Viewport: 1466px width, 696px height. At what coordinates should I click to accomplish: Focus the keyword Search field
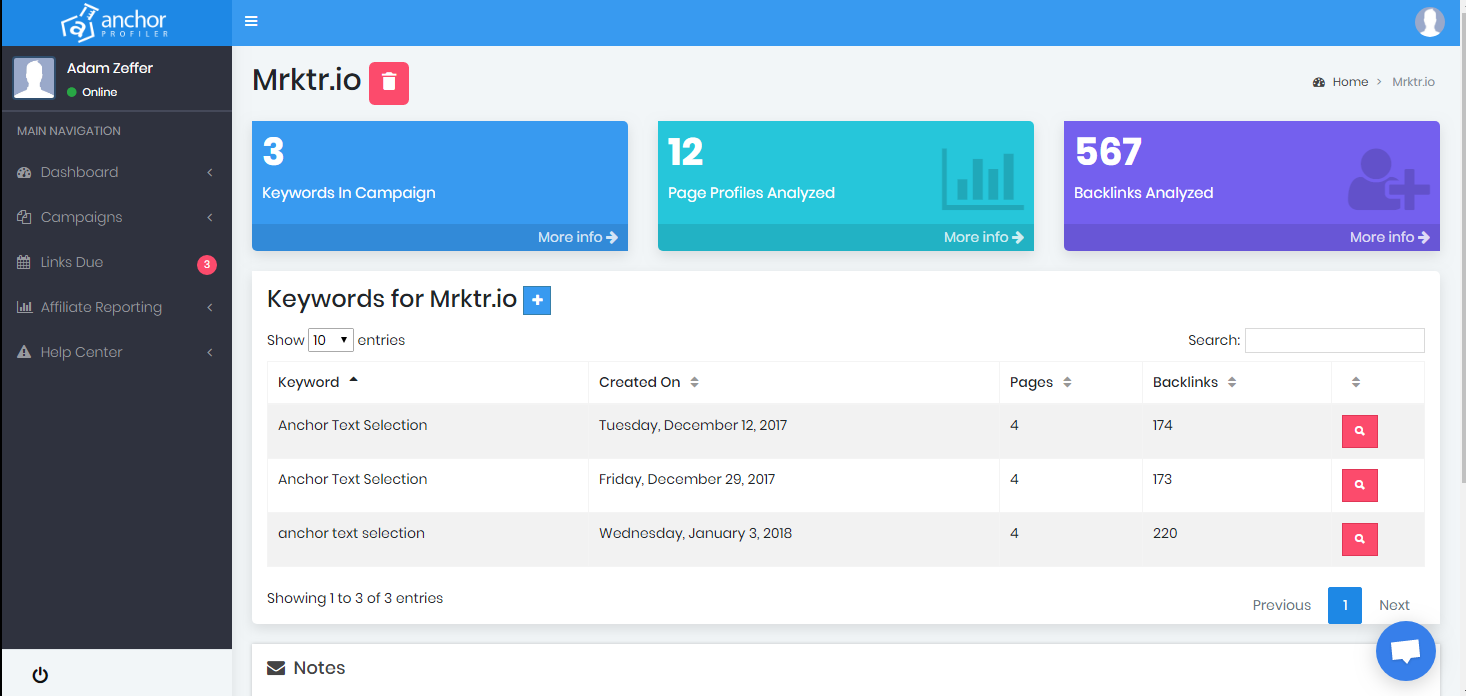point(1334,340)
